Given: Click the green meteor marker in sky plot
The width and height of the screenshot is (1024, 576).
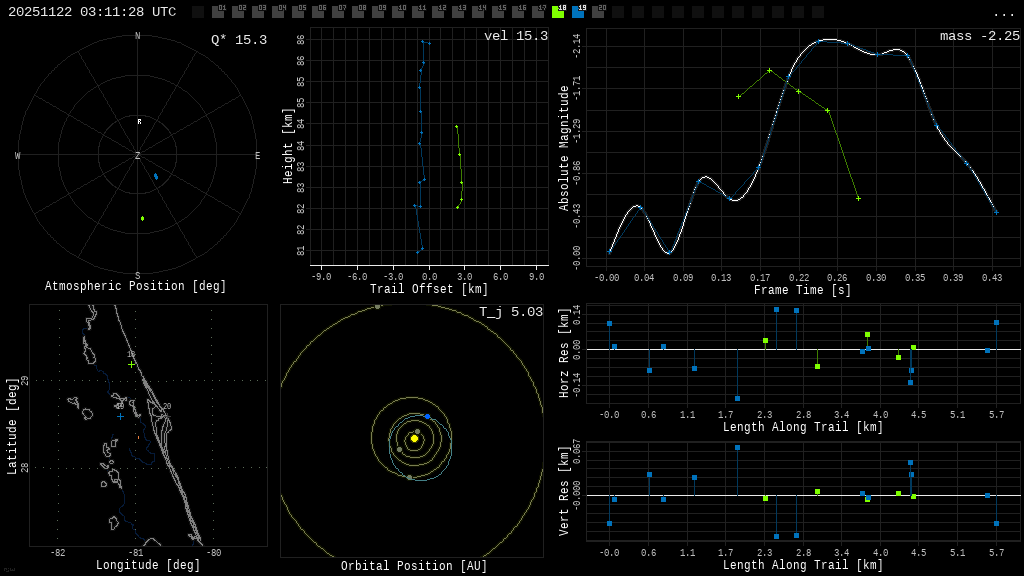Looking at the screenshot, I should [142, 218].
